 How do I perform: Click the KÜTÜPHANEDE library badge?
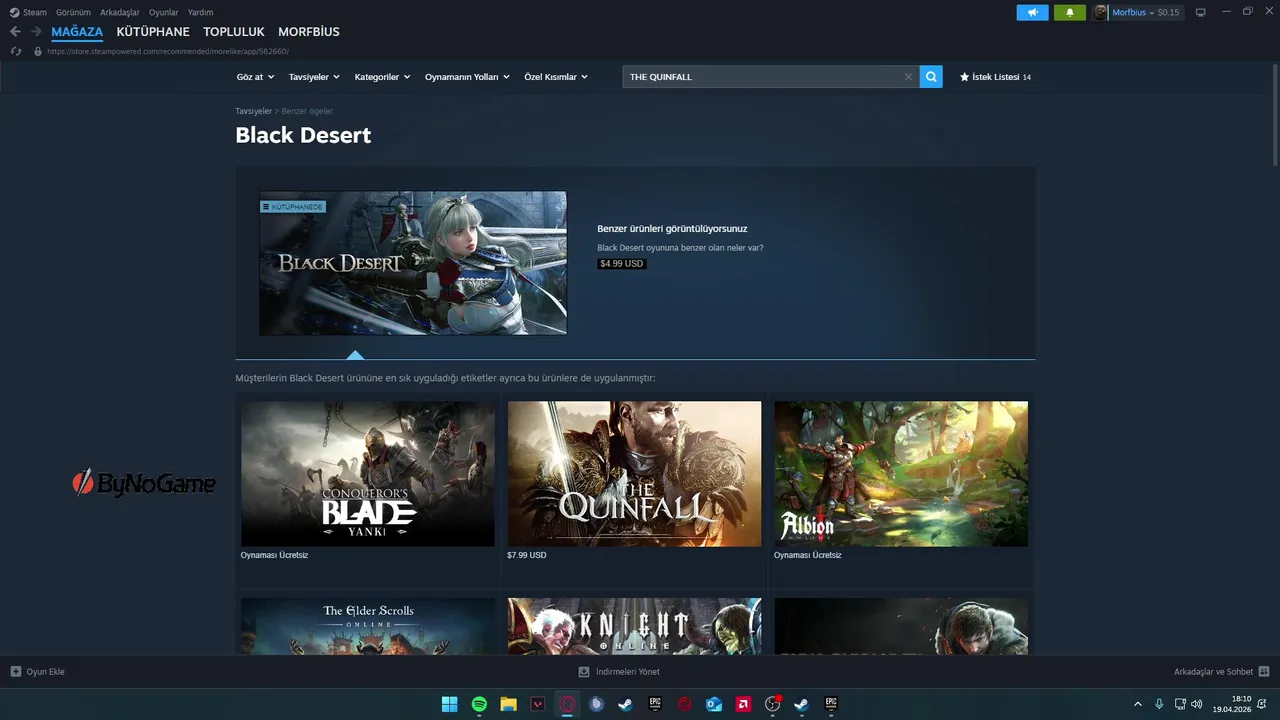tap(293, 207)
